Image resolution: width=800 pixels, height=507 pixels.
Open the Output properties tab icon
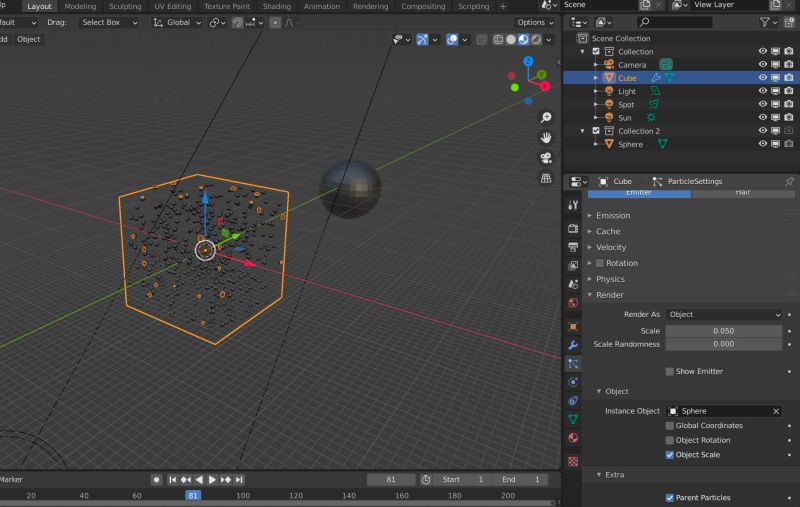point(573,247)
